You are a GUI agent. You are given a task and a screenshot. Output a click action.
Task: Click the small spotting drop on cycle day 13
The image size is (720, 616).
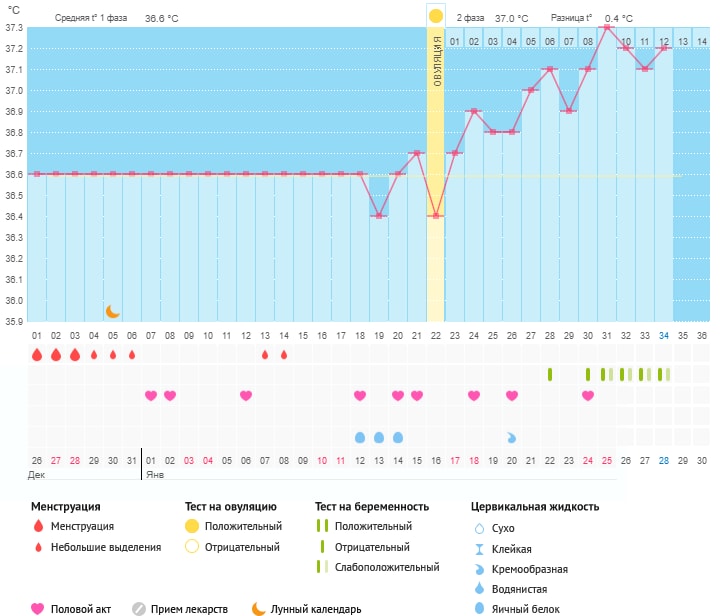(x=265, y=355)
